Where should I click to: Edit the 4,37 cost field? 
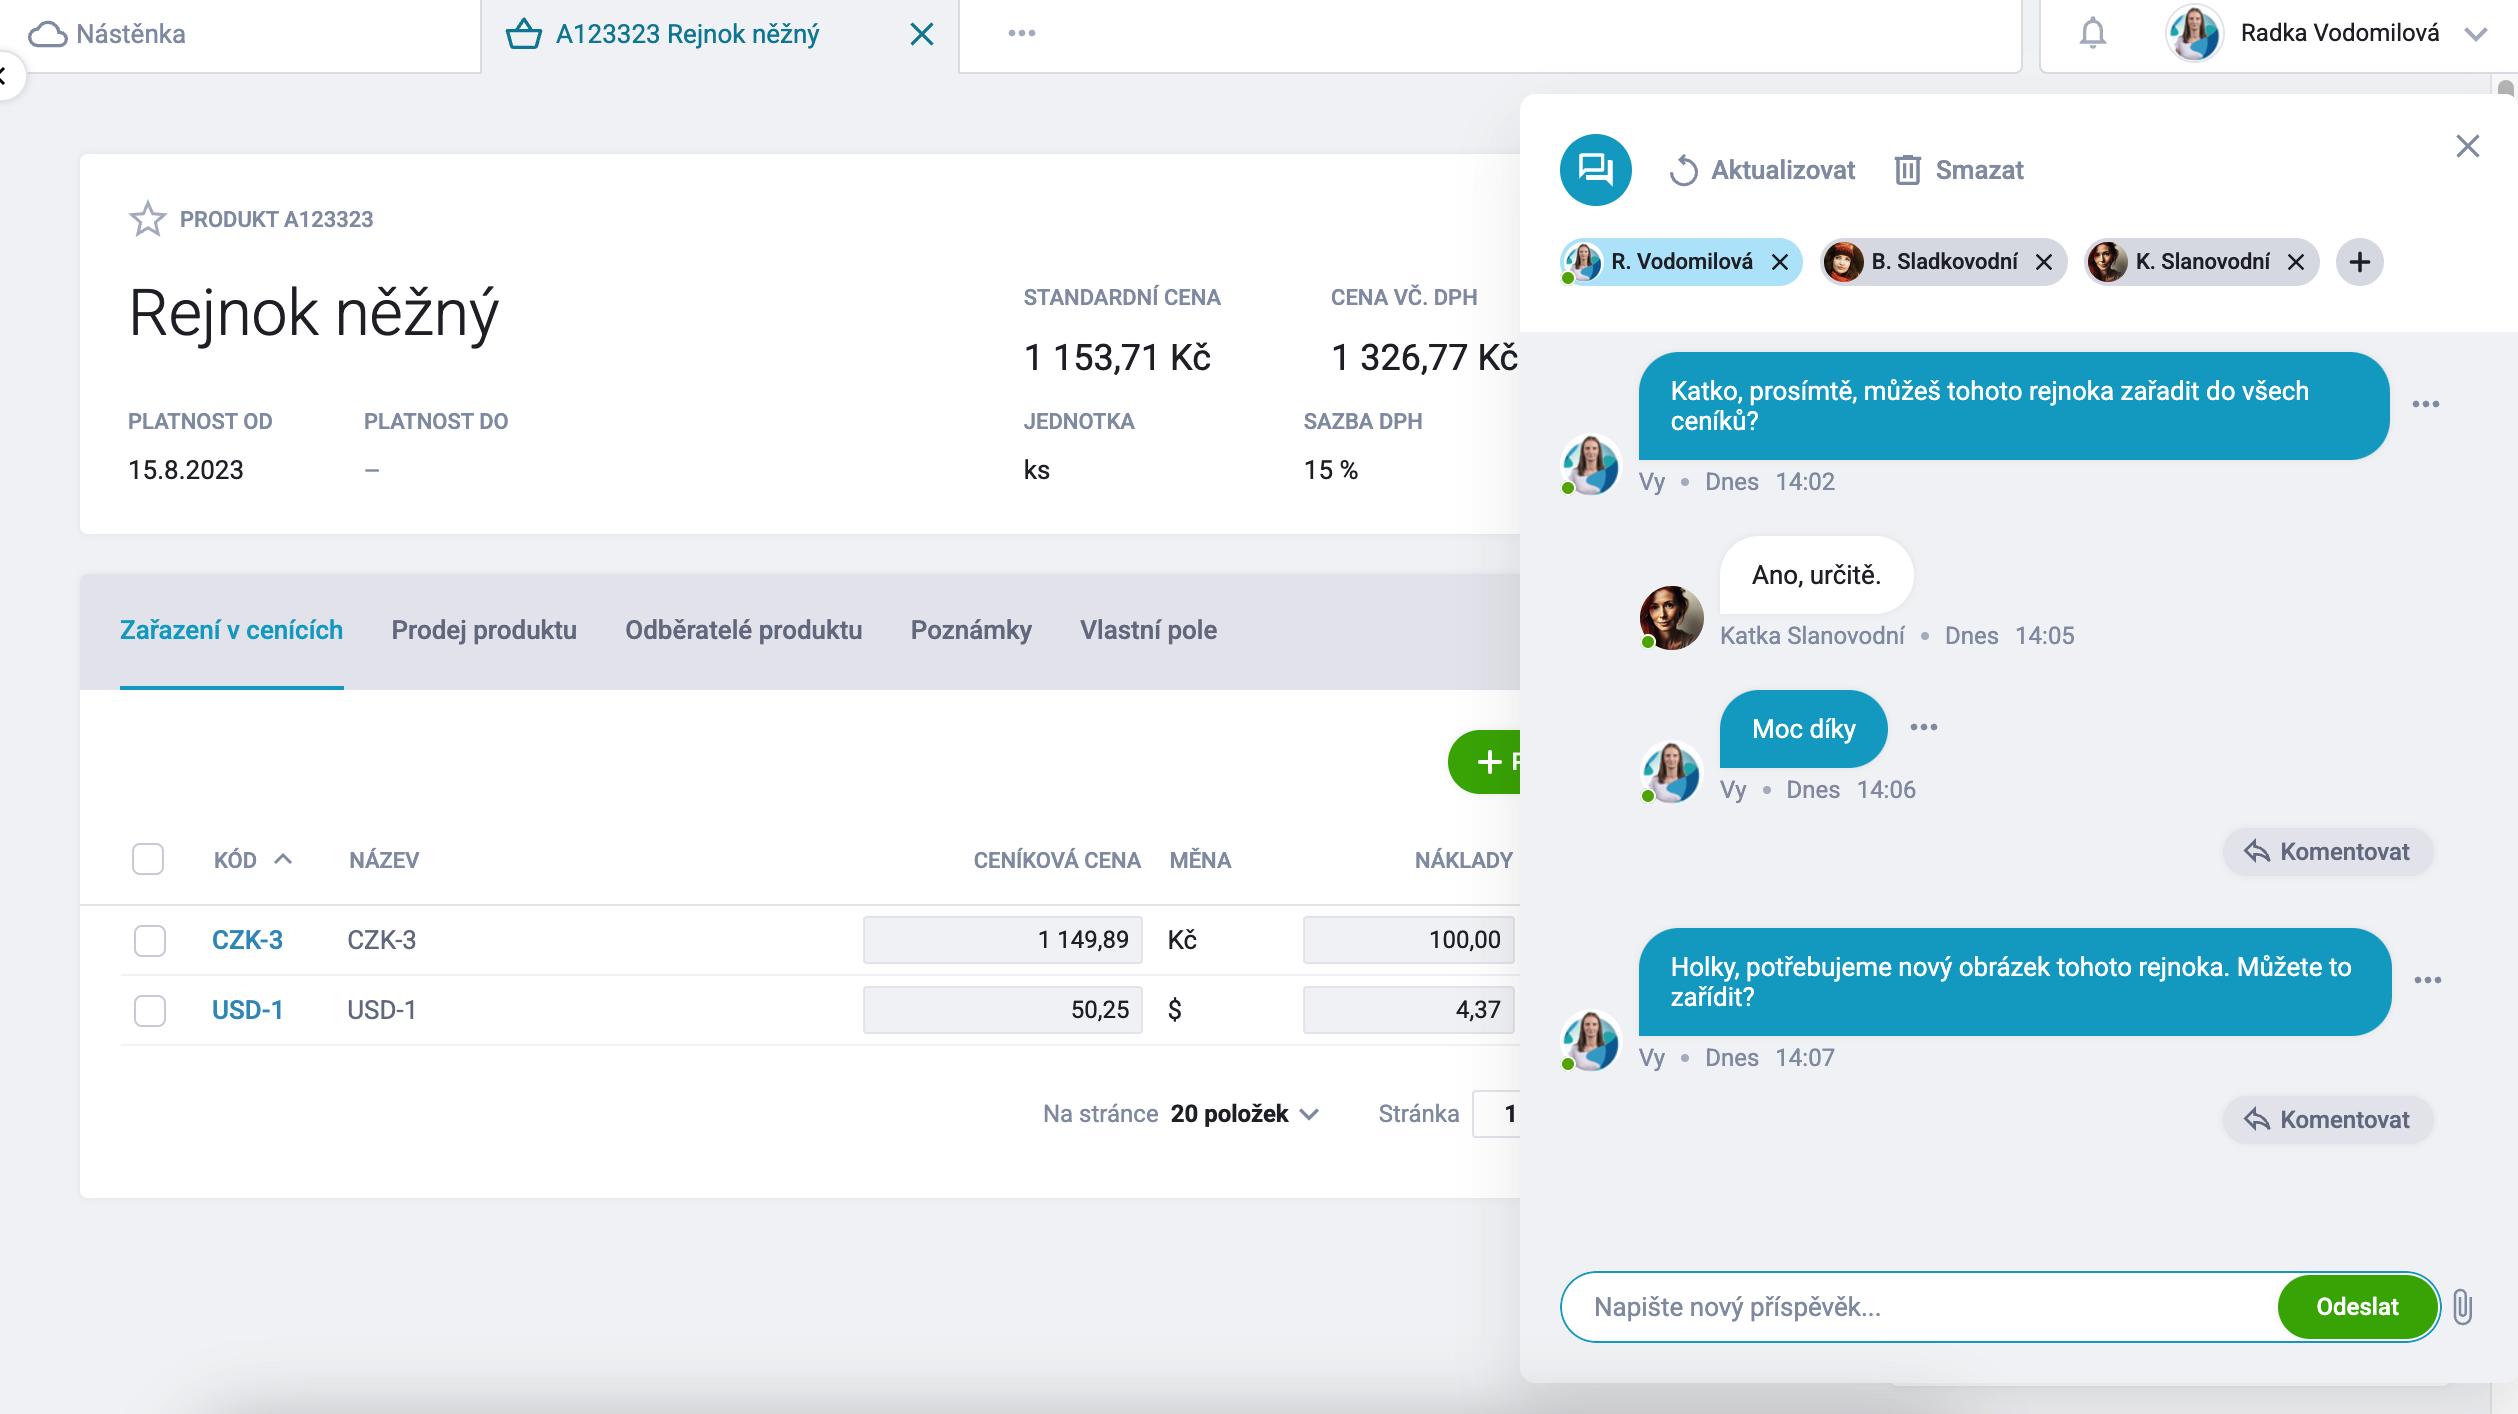(1409, 1010)
